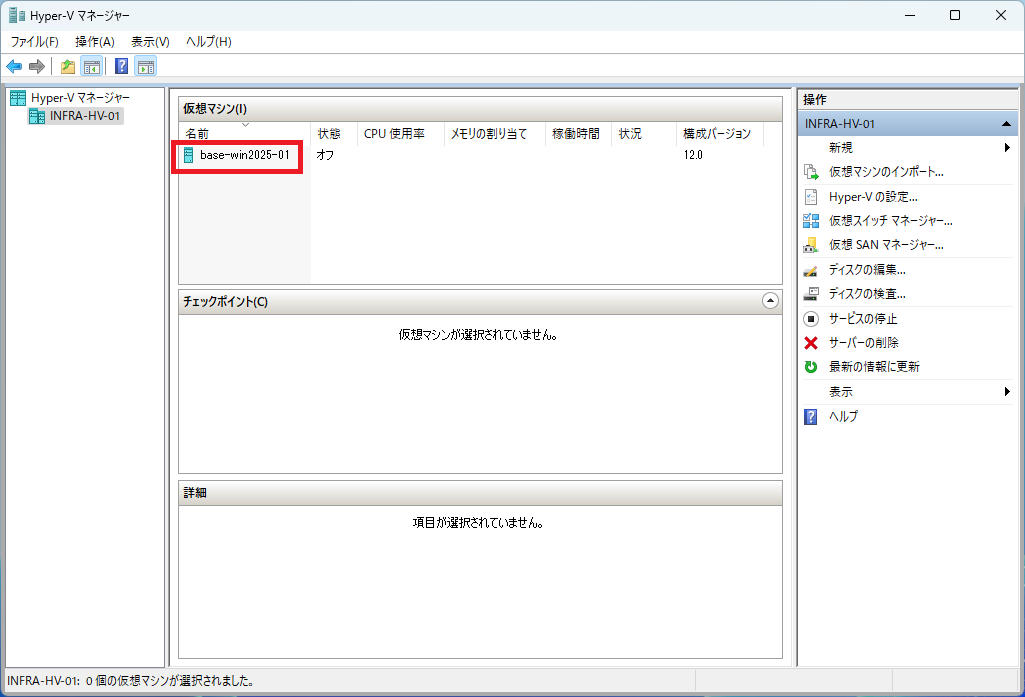
Task: Expand the 新規 submenu arrow
Action: 1007,148
